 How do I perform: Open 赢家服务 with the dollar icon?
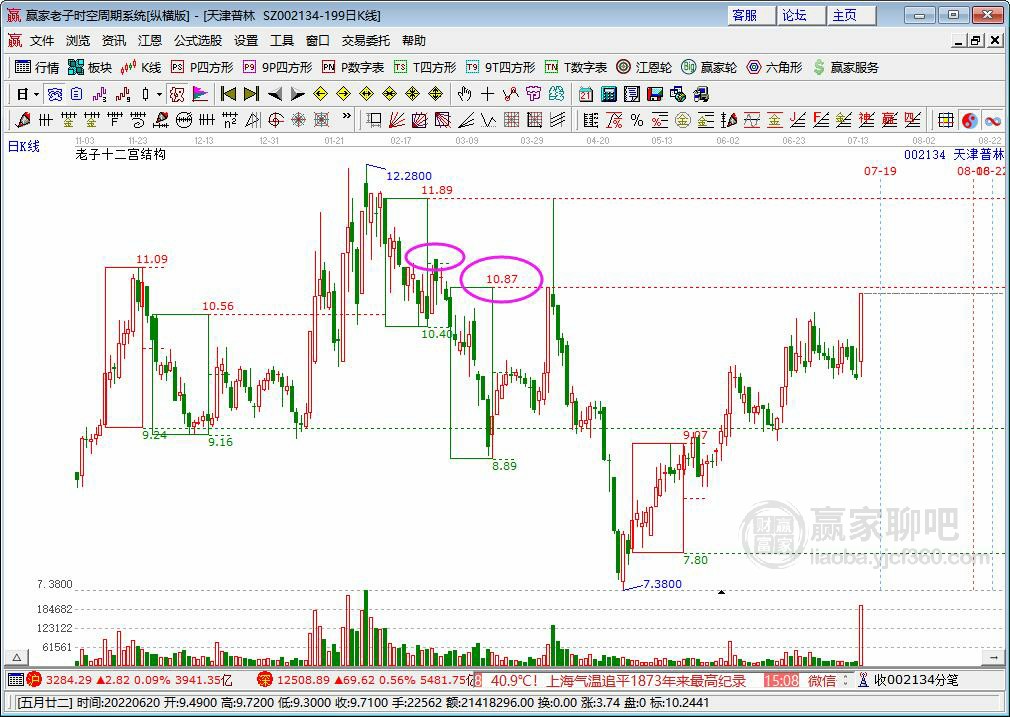(x=846, y=67)
